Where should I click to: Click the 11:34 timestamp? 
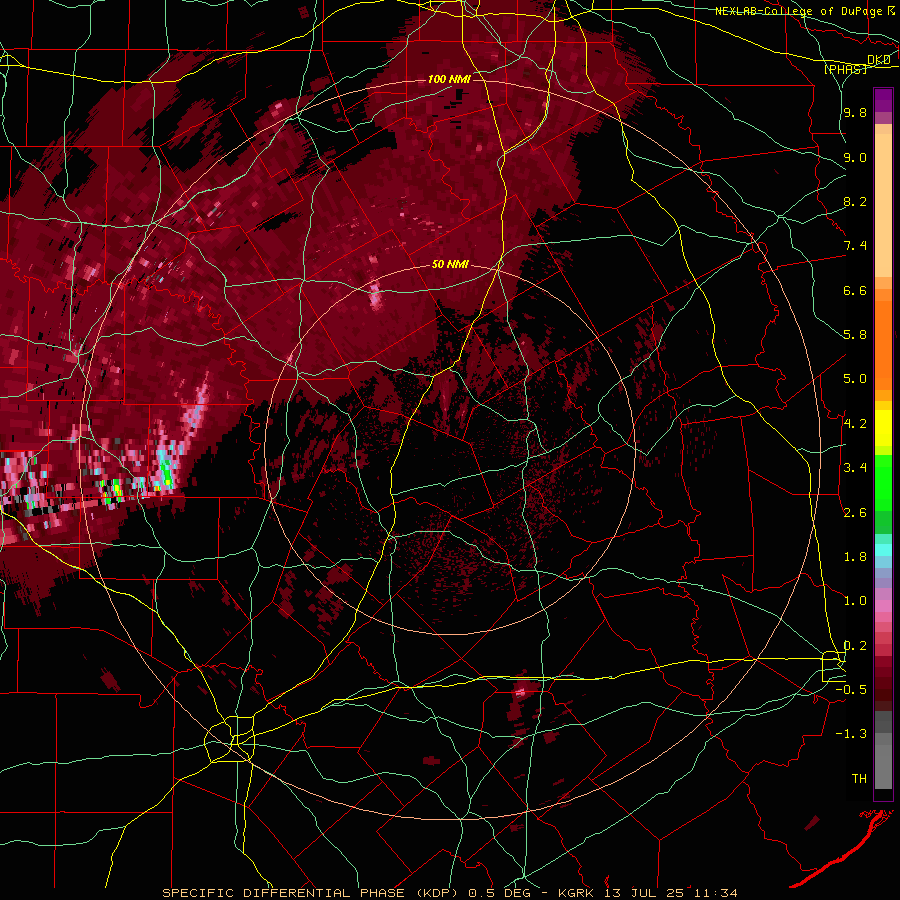point(715,893)
